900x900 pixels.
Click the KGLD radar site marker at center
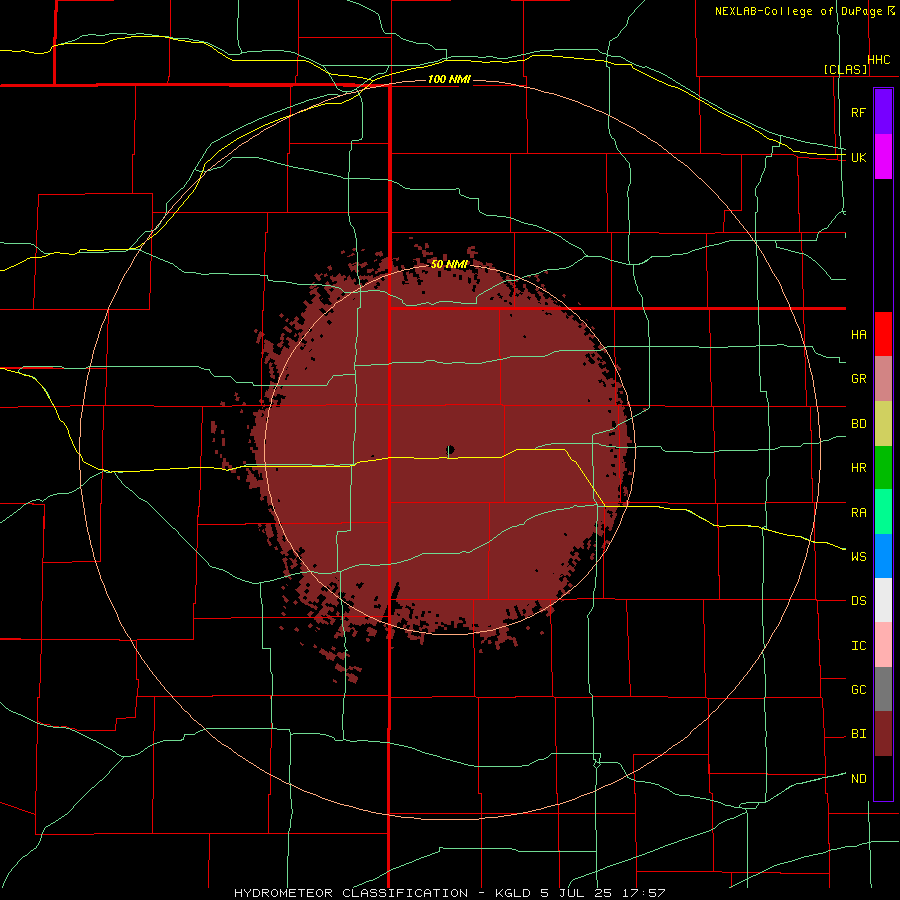(x=451, y=449)
